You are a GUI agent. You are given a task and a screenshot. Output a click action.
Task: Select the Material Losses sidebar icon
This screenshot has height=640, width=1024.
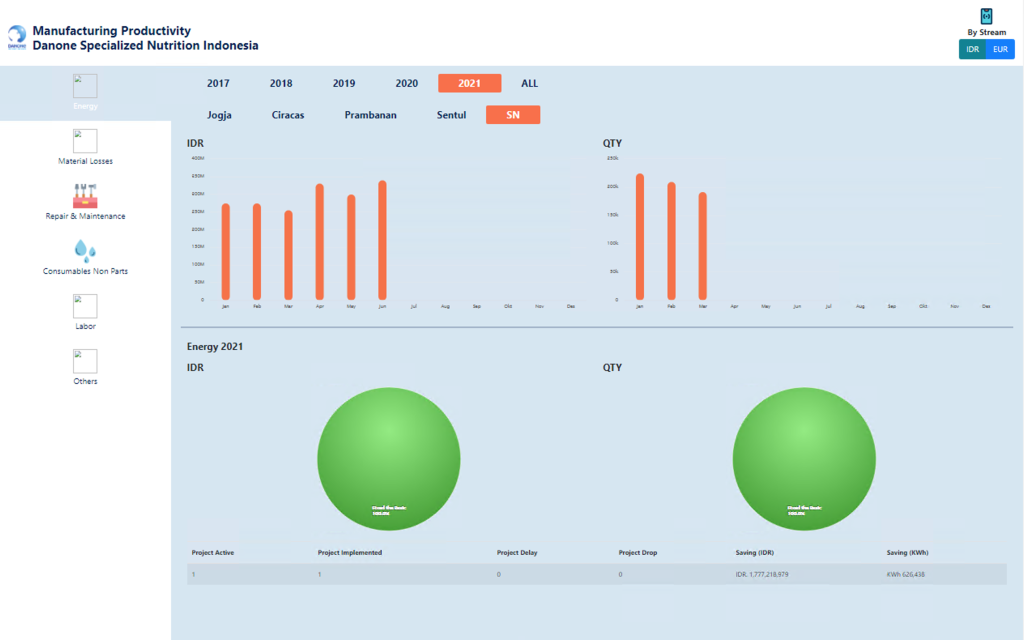pos(85,141)
